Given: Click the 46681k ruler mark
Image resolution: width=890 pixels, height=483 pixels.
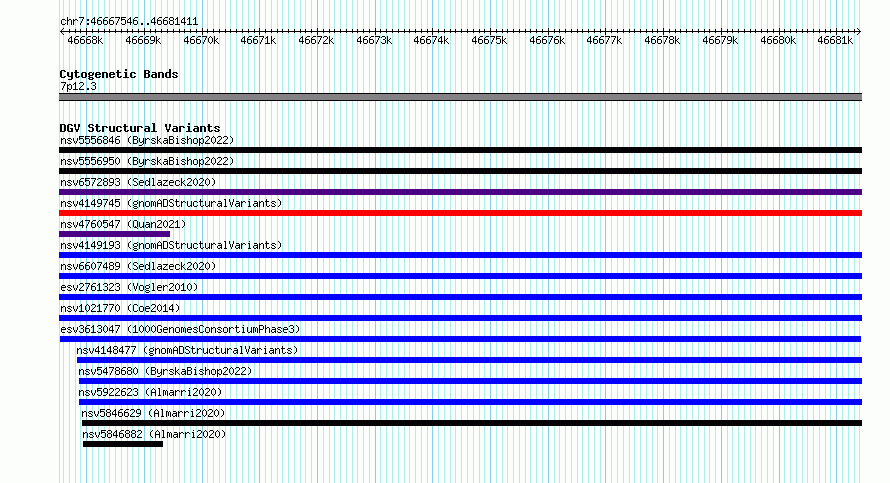Looking at the screenshot, I should click(836, 40).
